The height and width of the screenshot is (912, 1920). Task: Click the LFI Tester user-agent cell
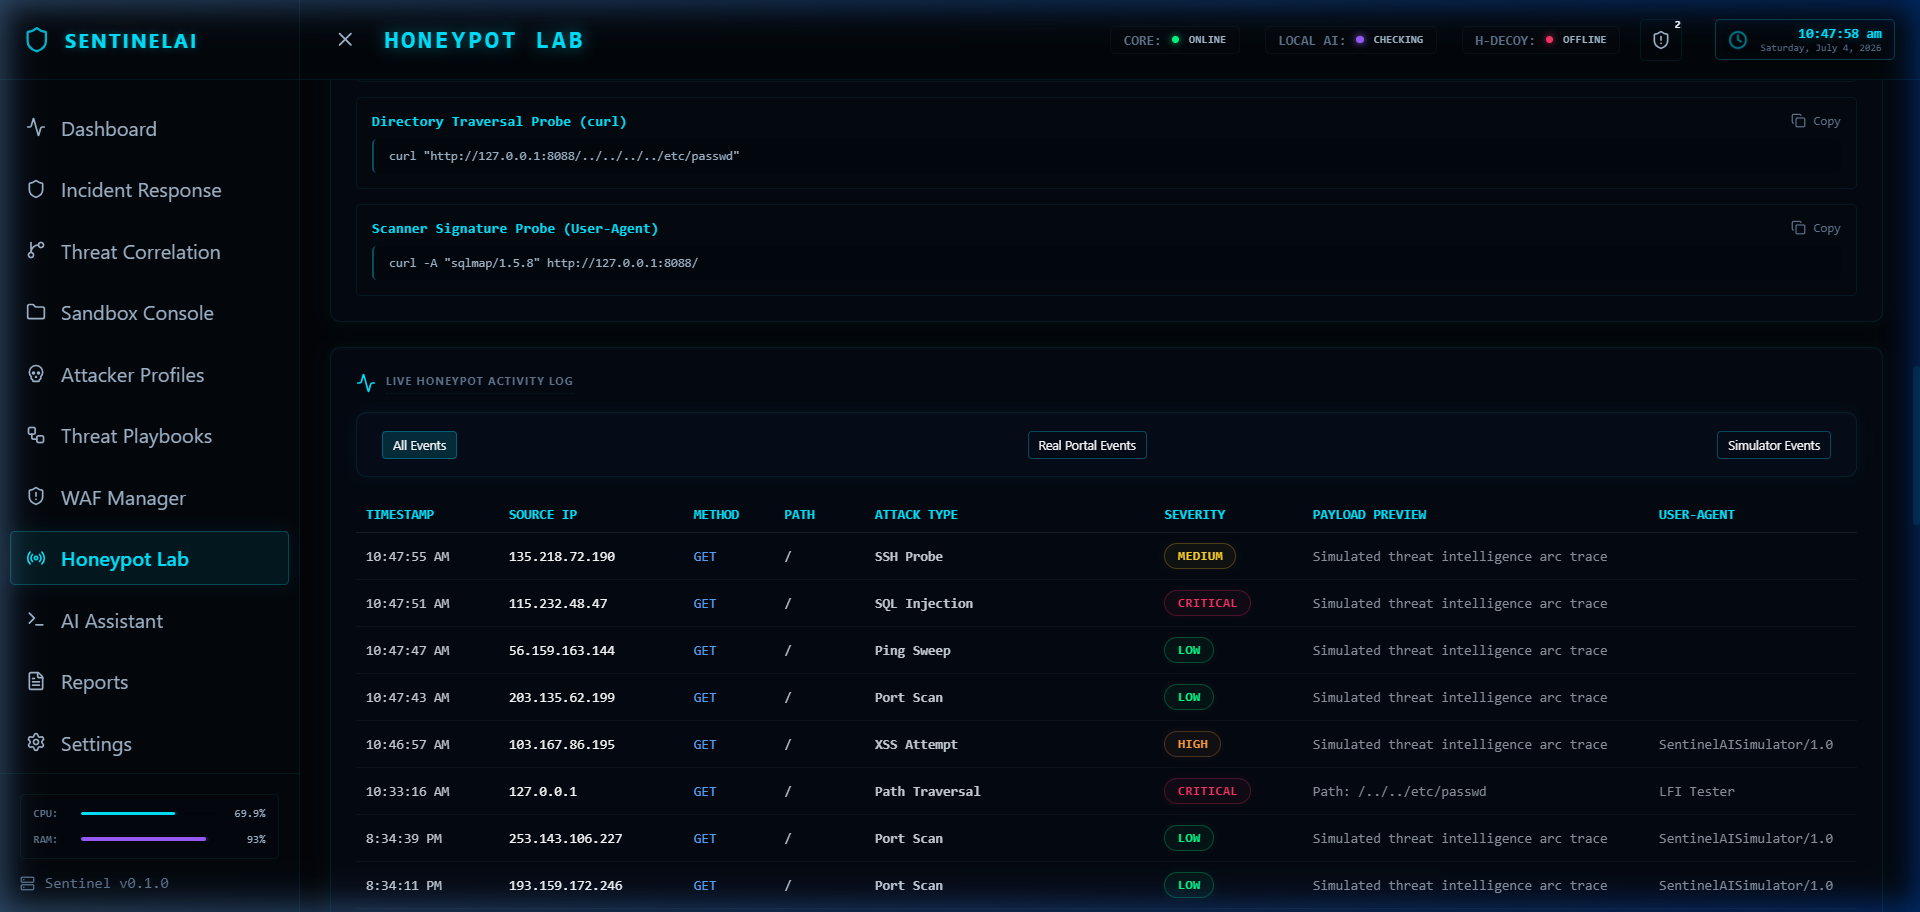[1696, 791]
